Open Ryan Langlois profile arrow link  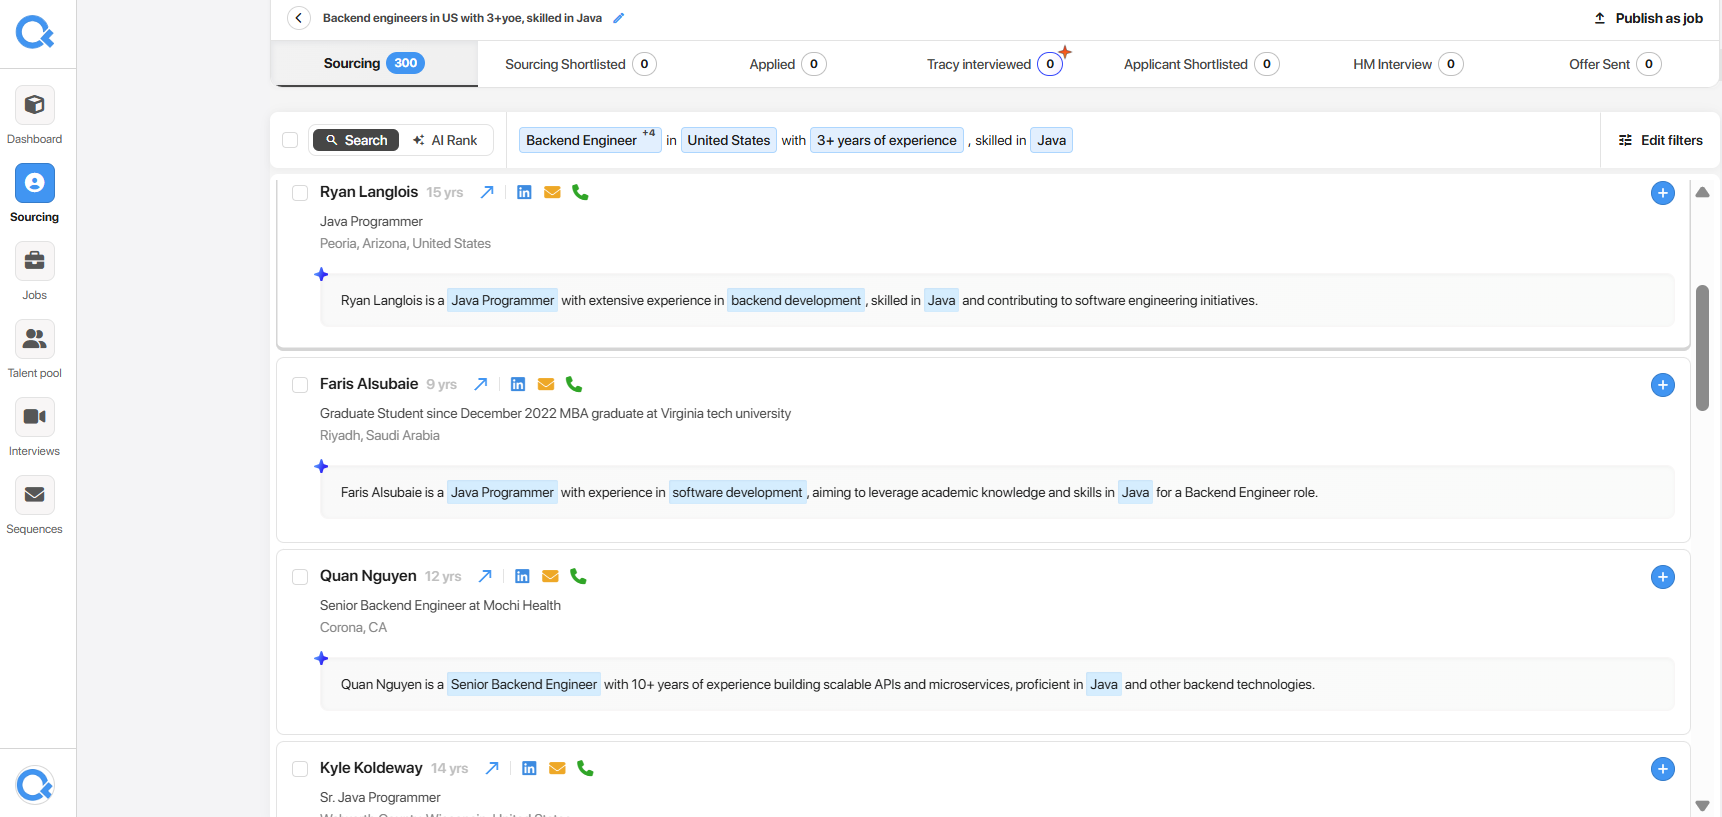[487, 192]
